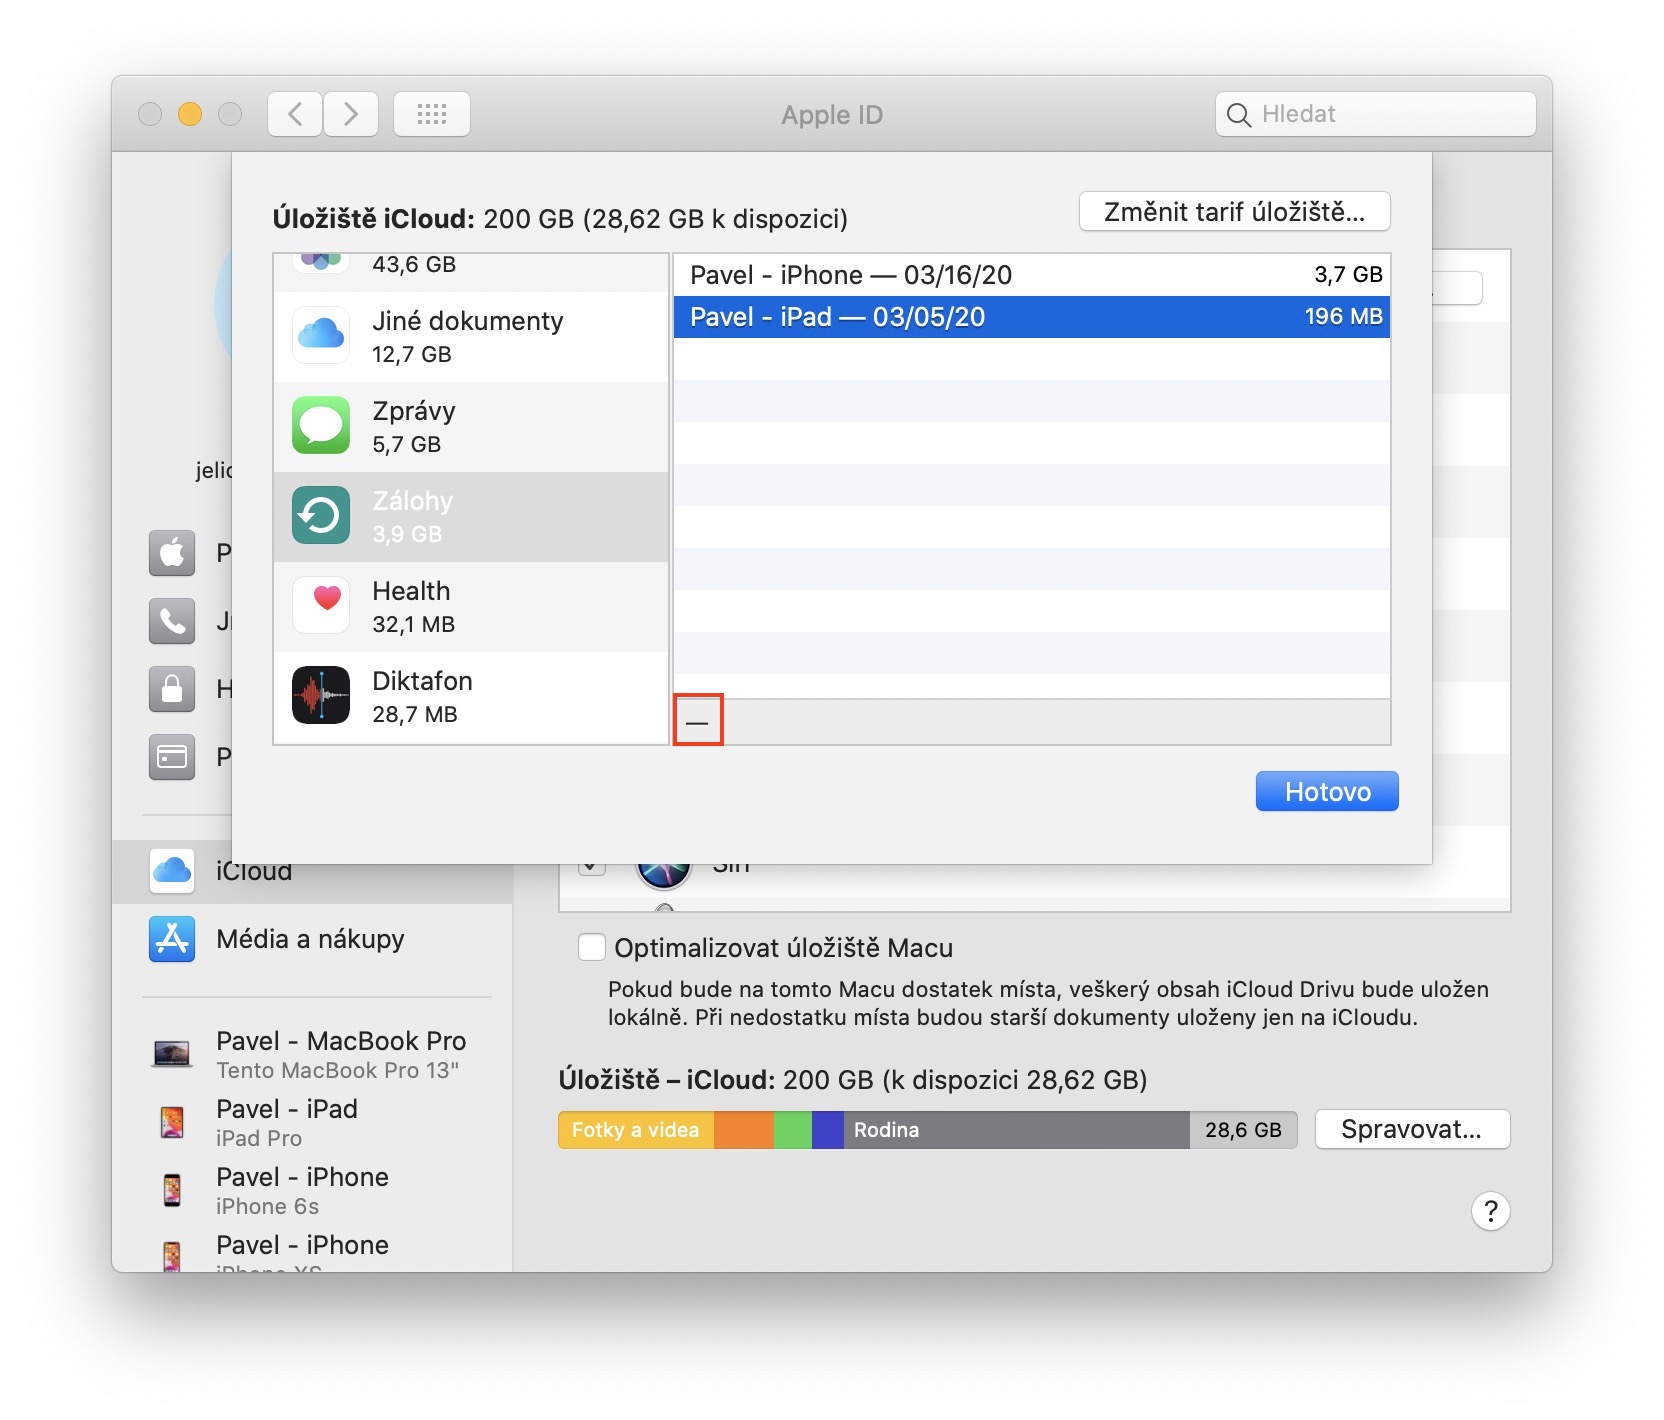Show all preferences grid button
Viewport: 1664px width, 1420px height.
[432, 114]
